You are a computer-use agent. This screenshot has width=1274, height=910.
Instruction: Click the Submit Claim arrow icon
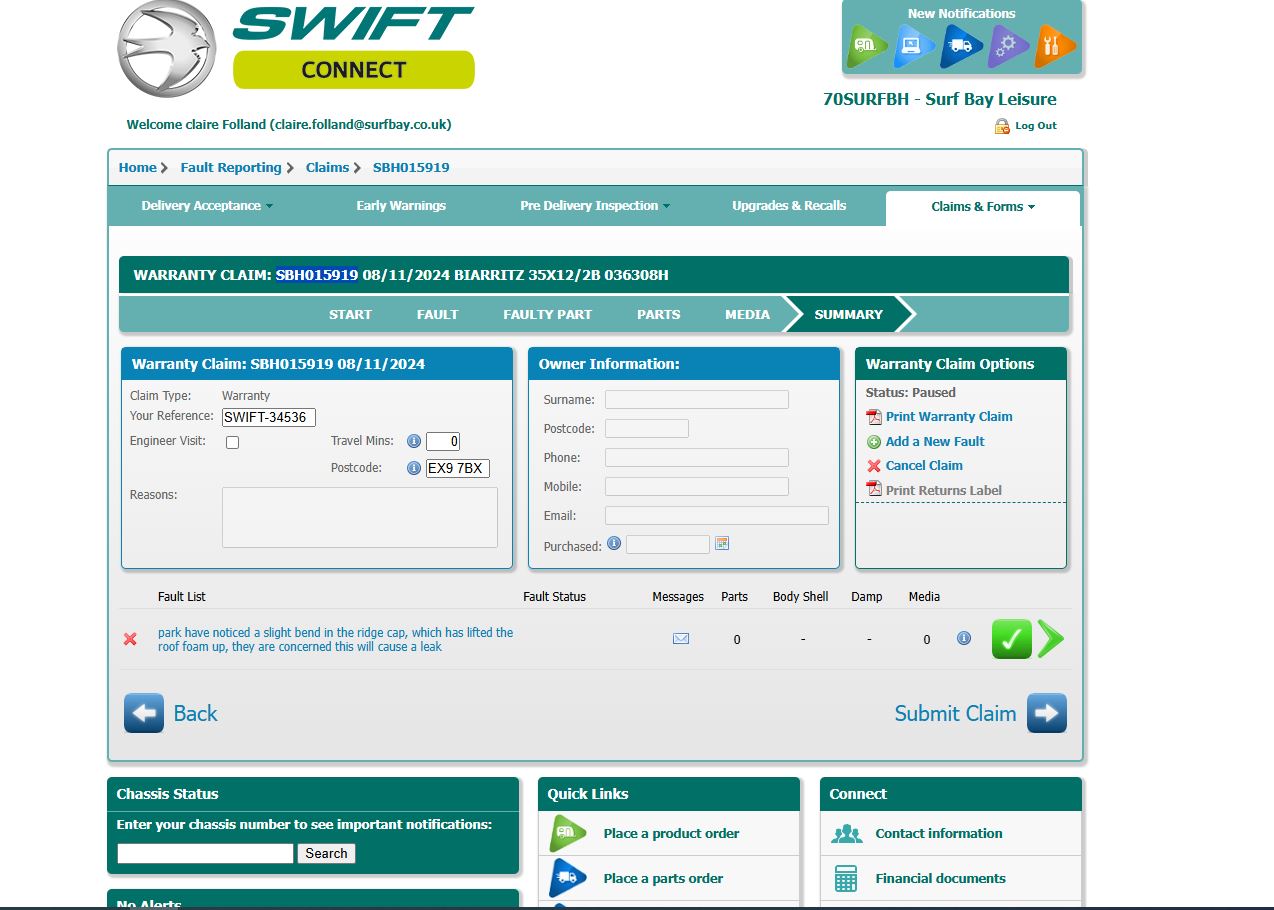point(1047,713)
